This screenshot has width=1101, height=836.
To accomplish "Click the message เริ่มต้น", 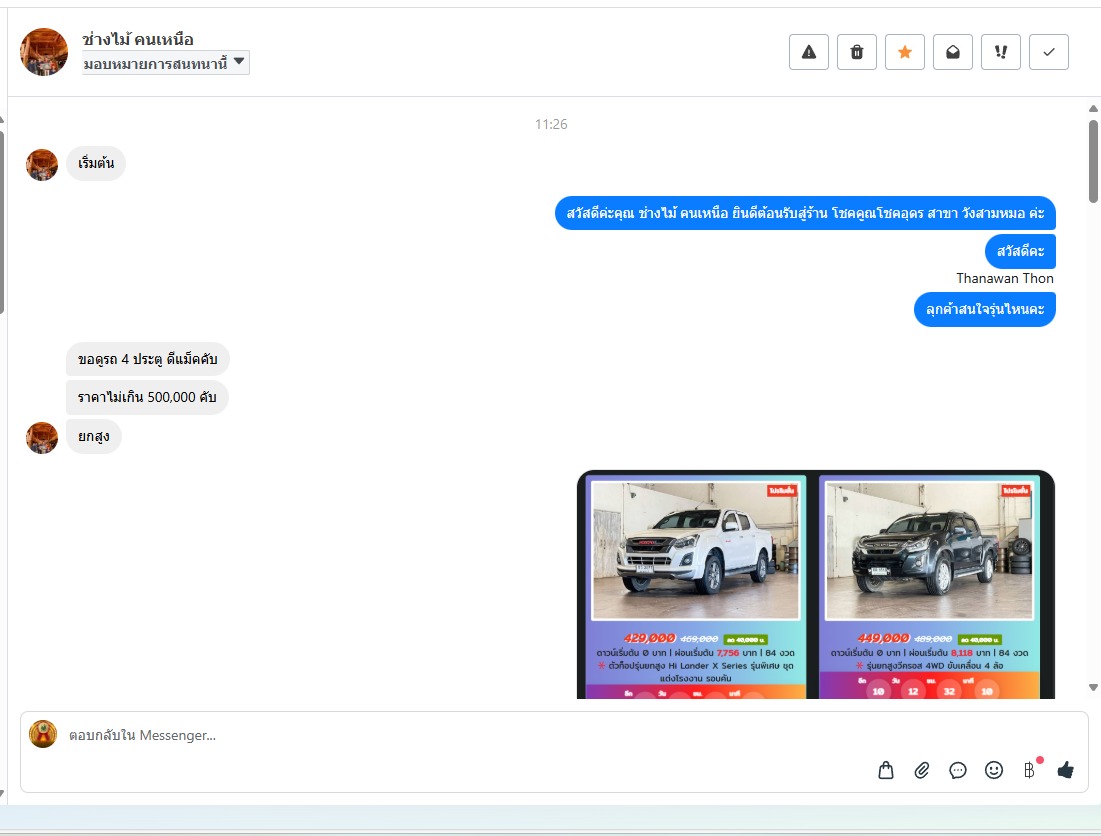I will 96,164.
